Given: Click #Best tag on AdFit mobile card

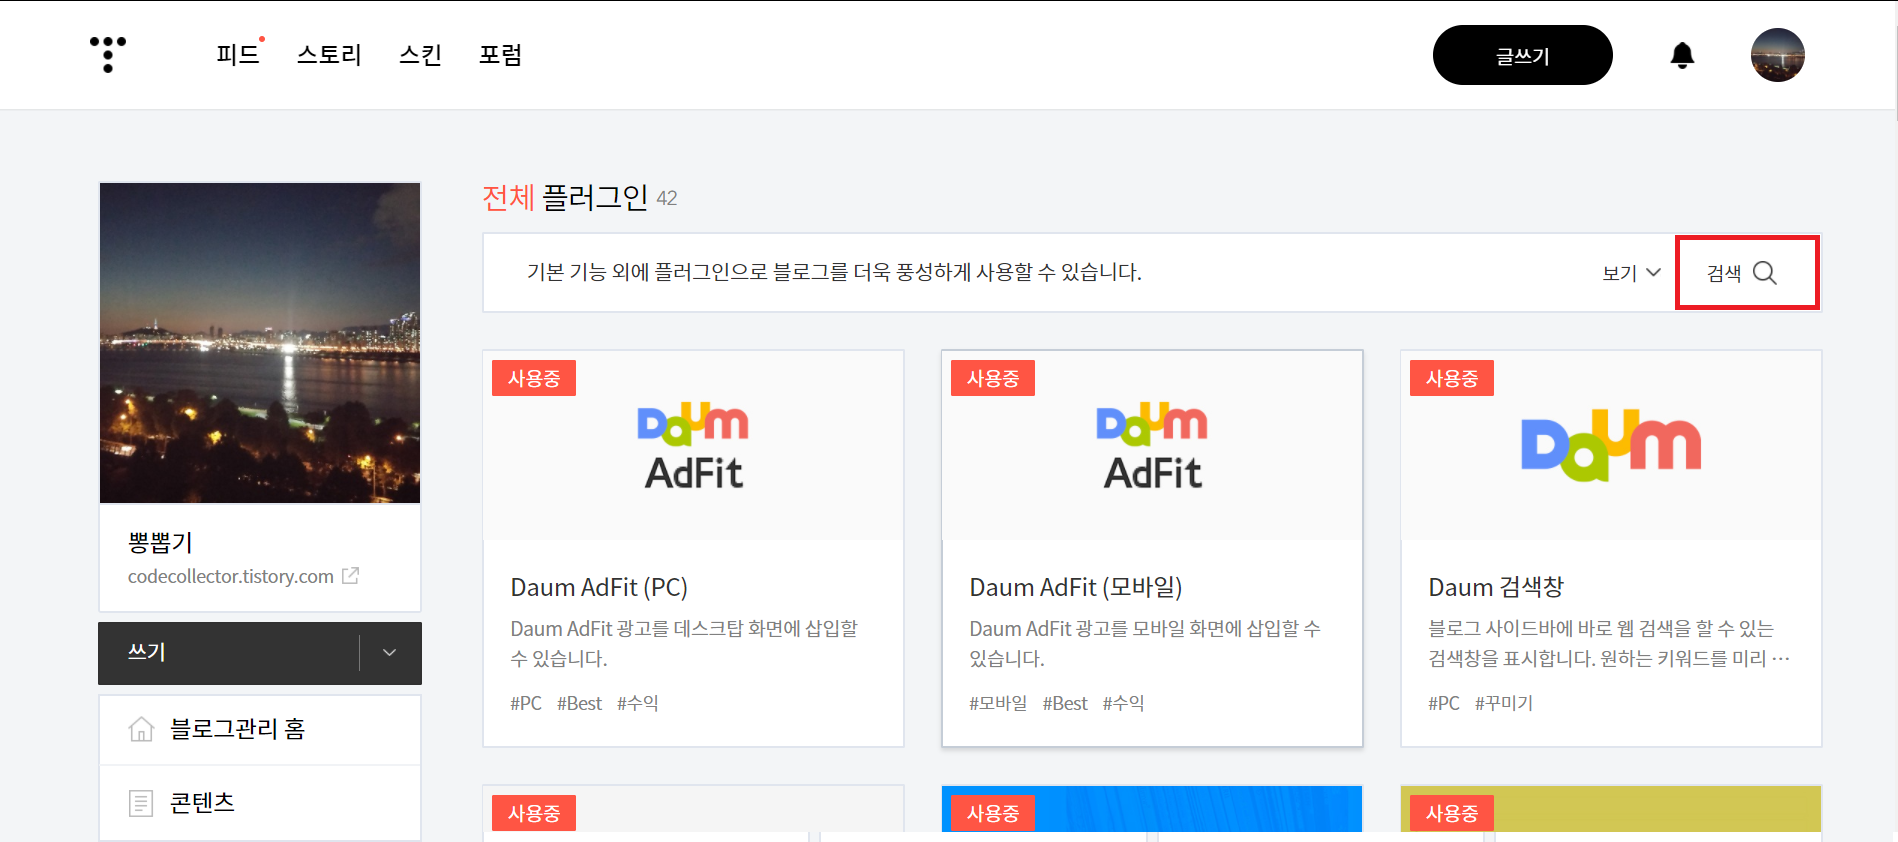Looking at the screenshot, I should tap(1065, 703).
